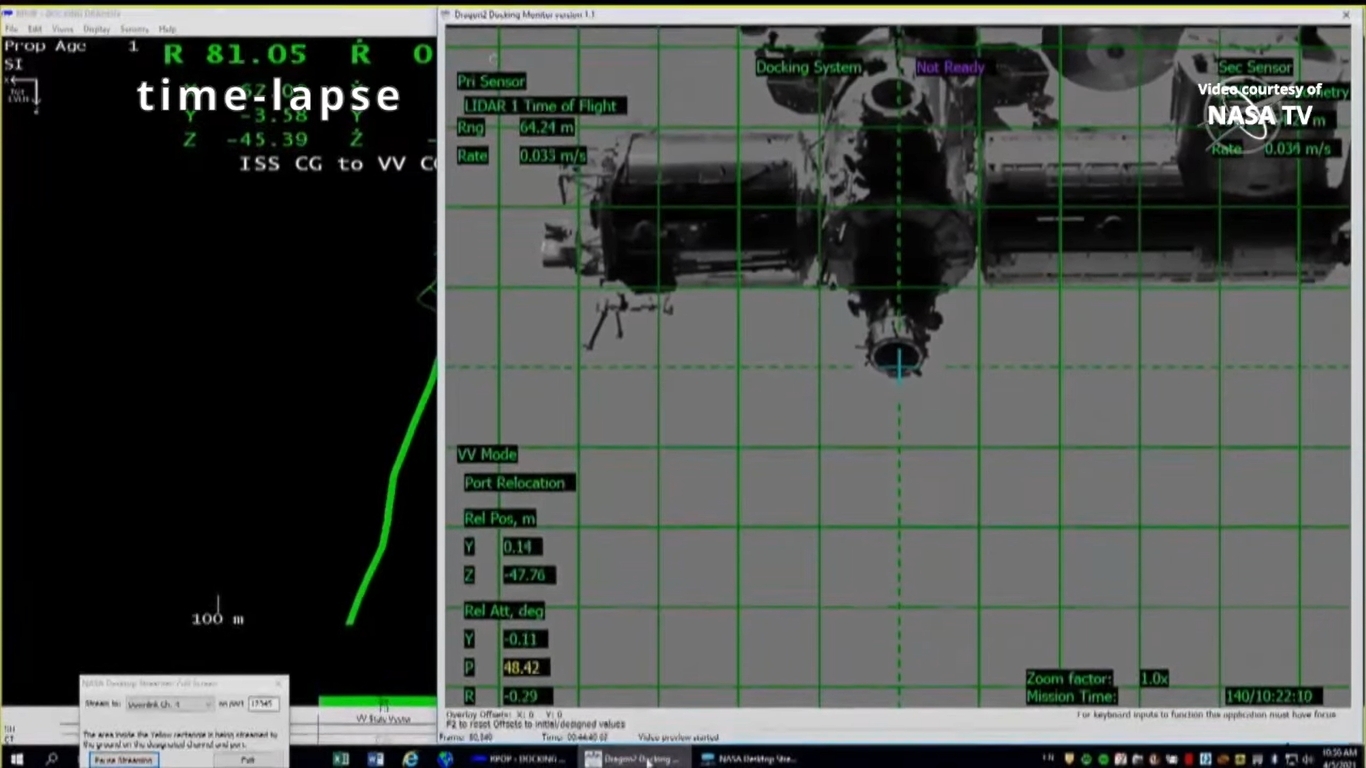
Task: Launch Excel from the taskbar
Action: point(341,760)
